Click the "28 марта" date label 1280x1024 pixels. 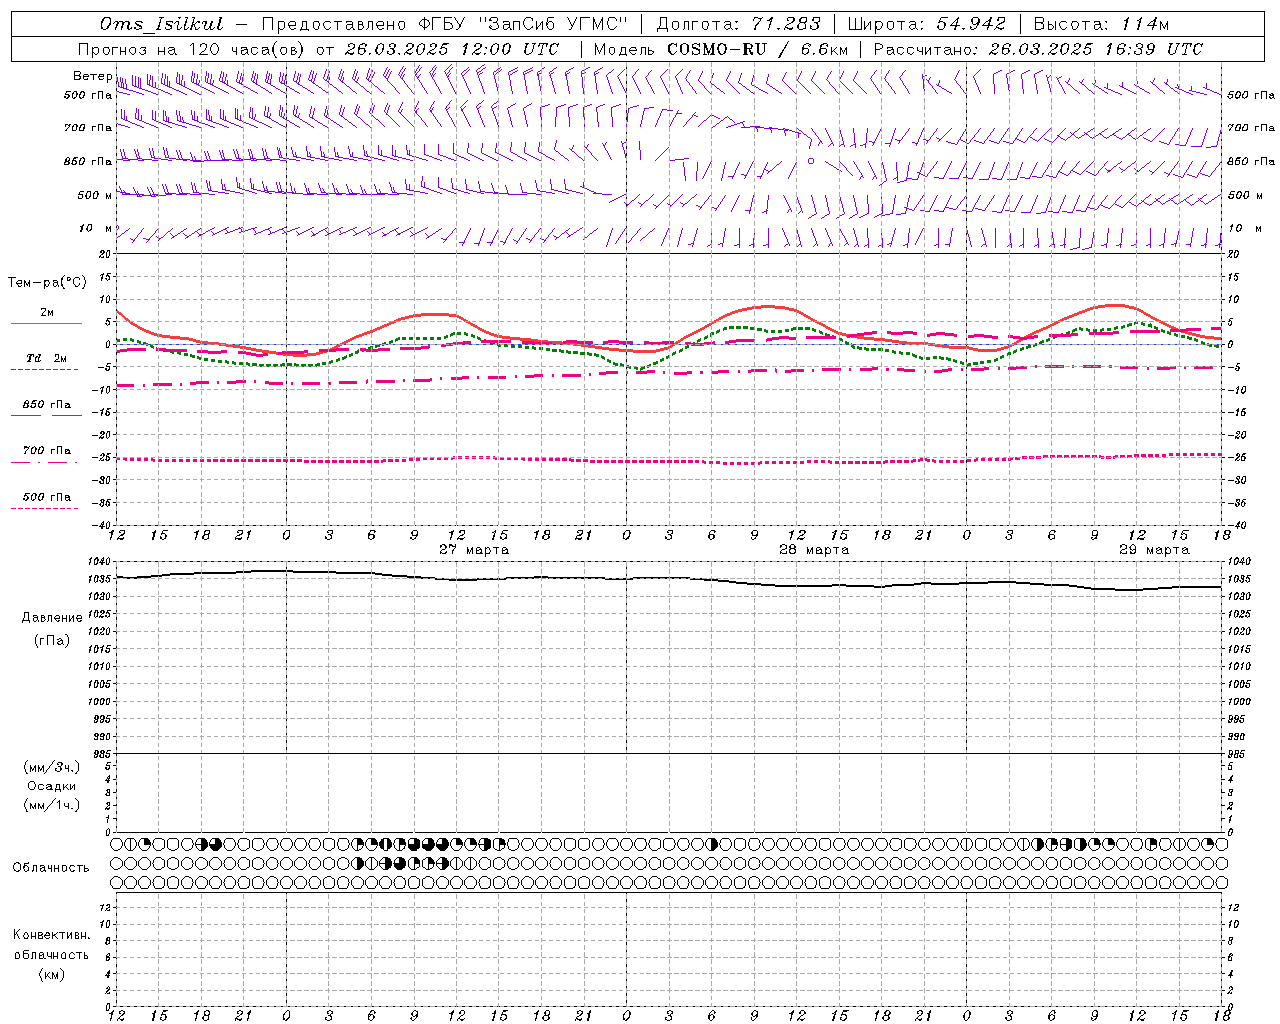(814, 550)
